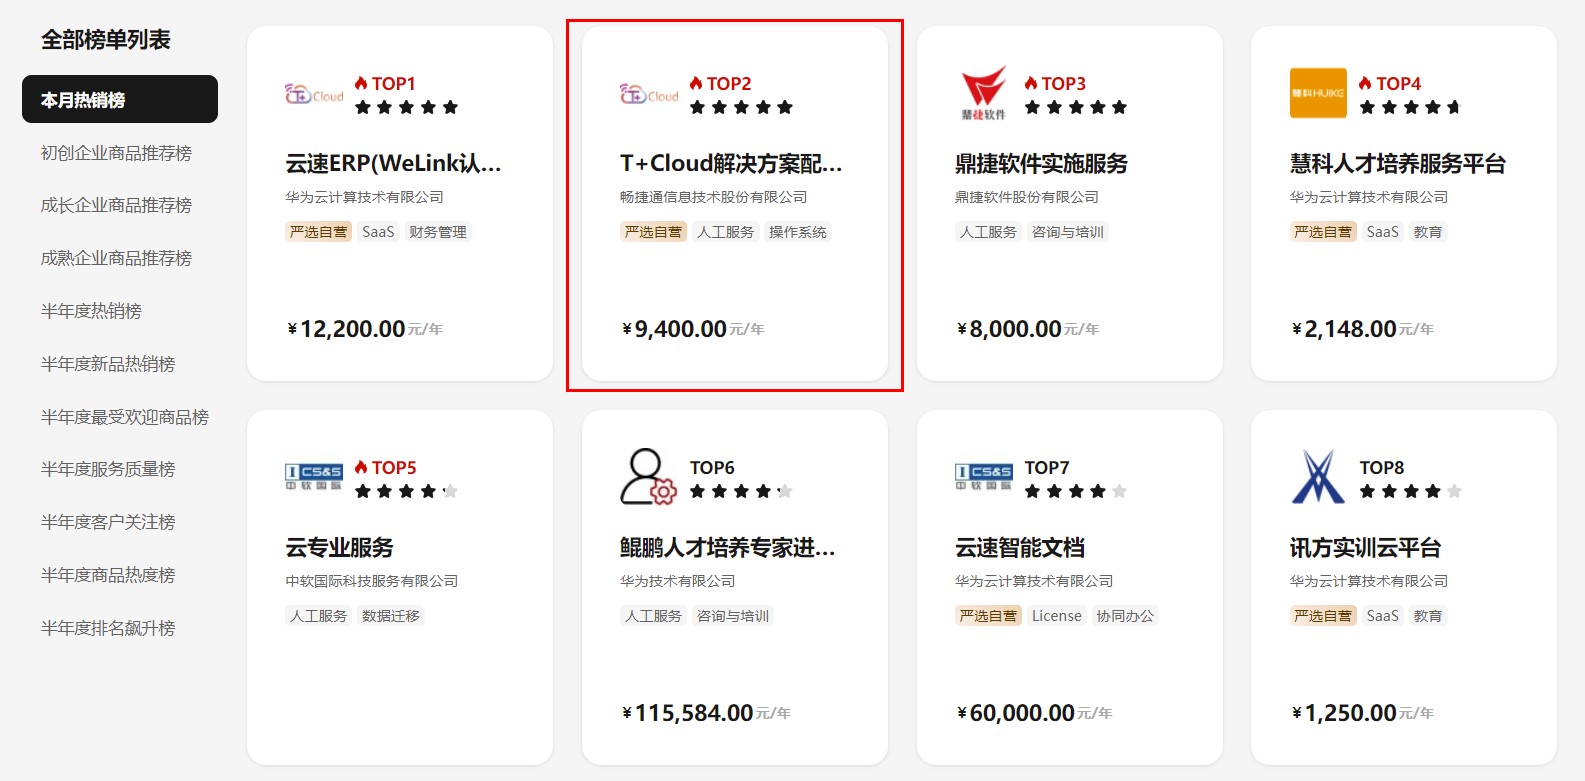
Task: Open product 鼎捷软件实施服务
Action: pyautogui.click(x=1041, y=163)
